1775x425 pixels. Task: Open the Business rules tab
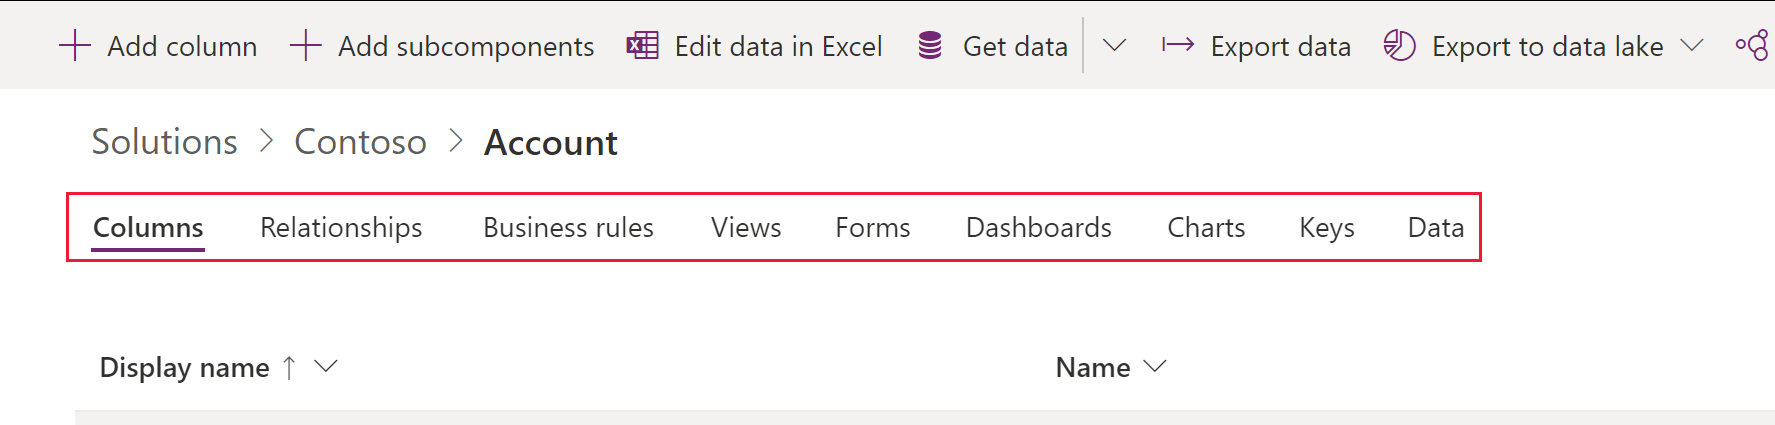click(568, 228)
